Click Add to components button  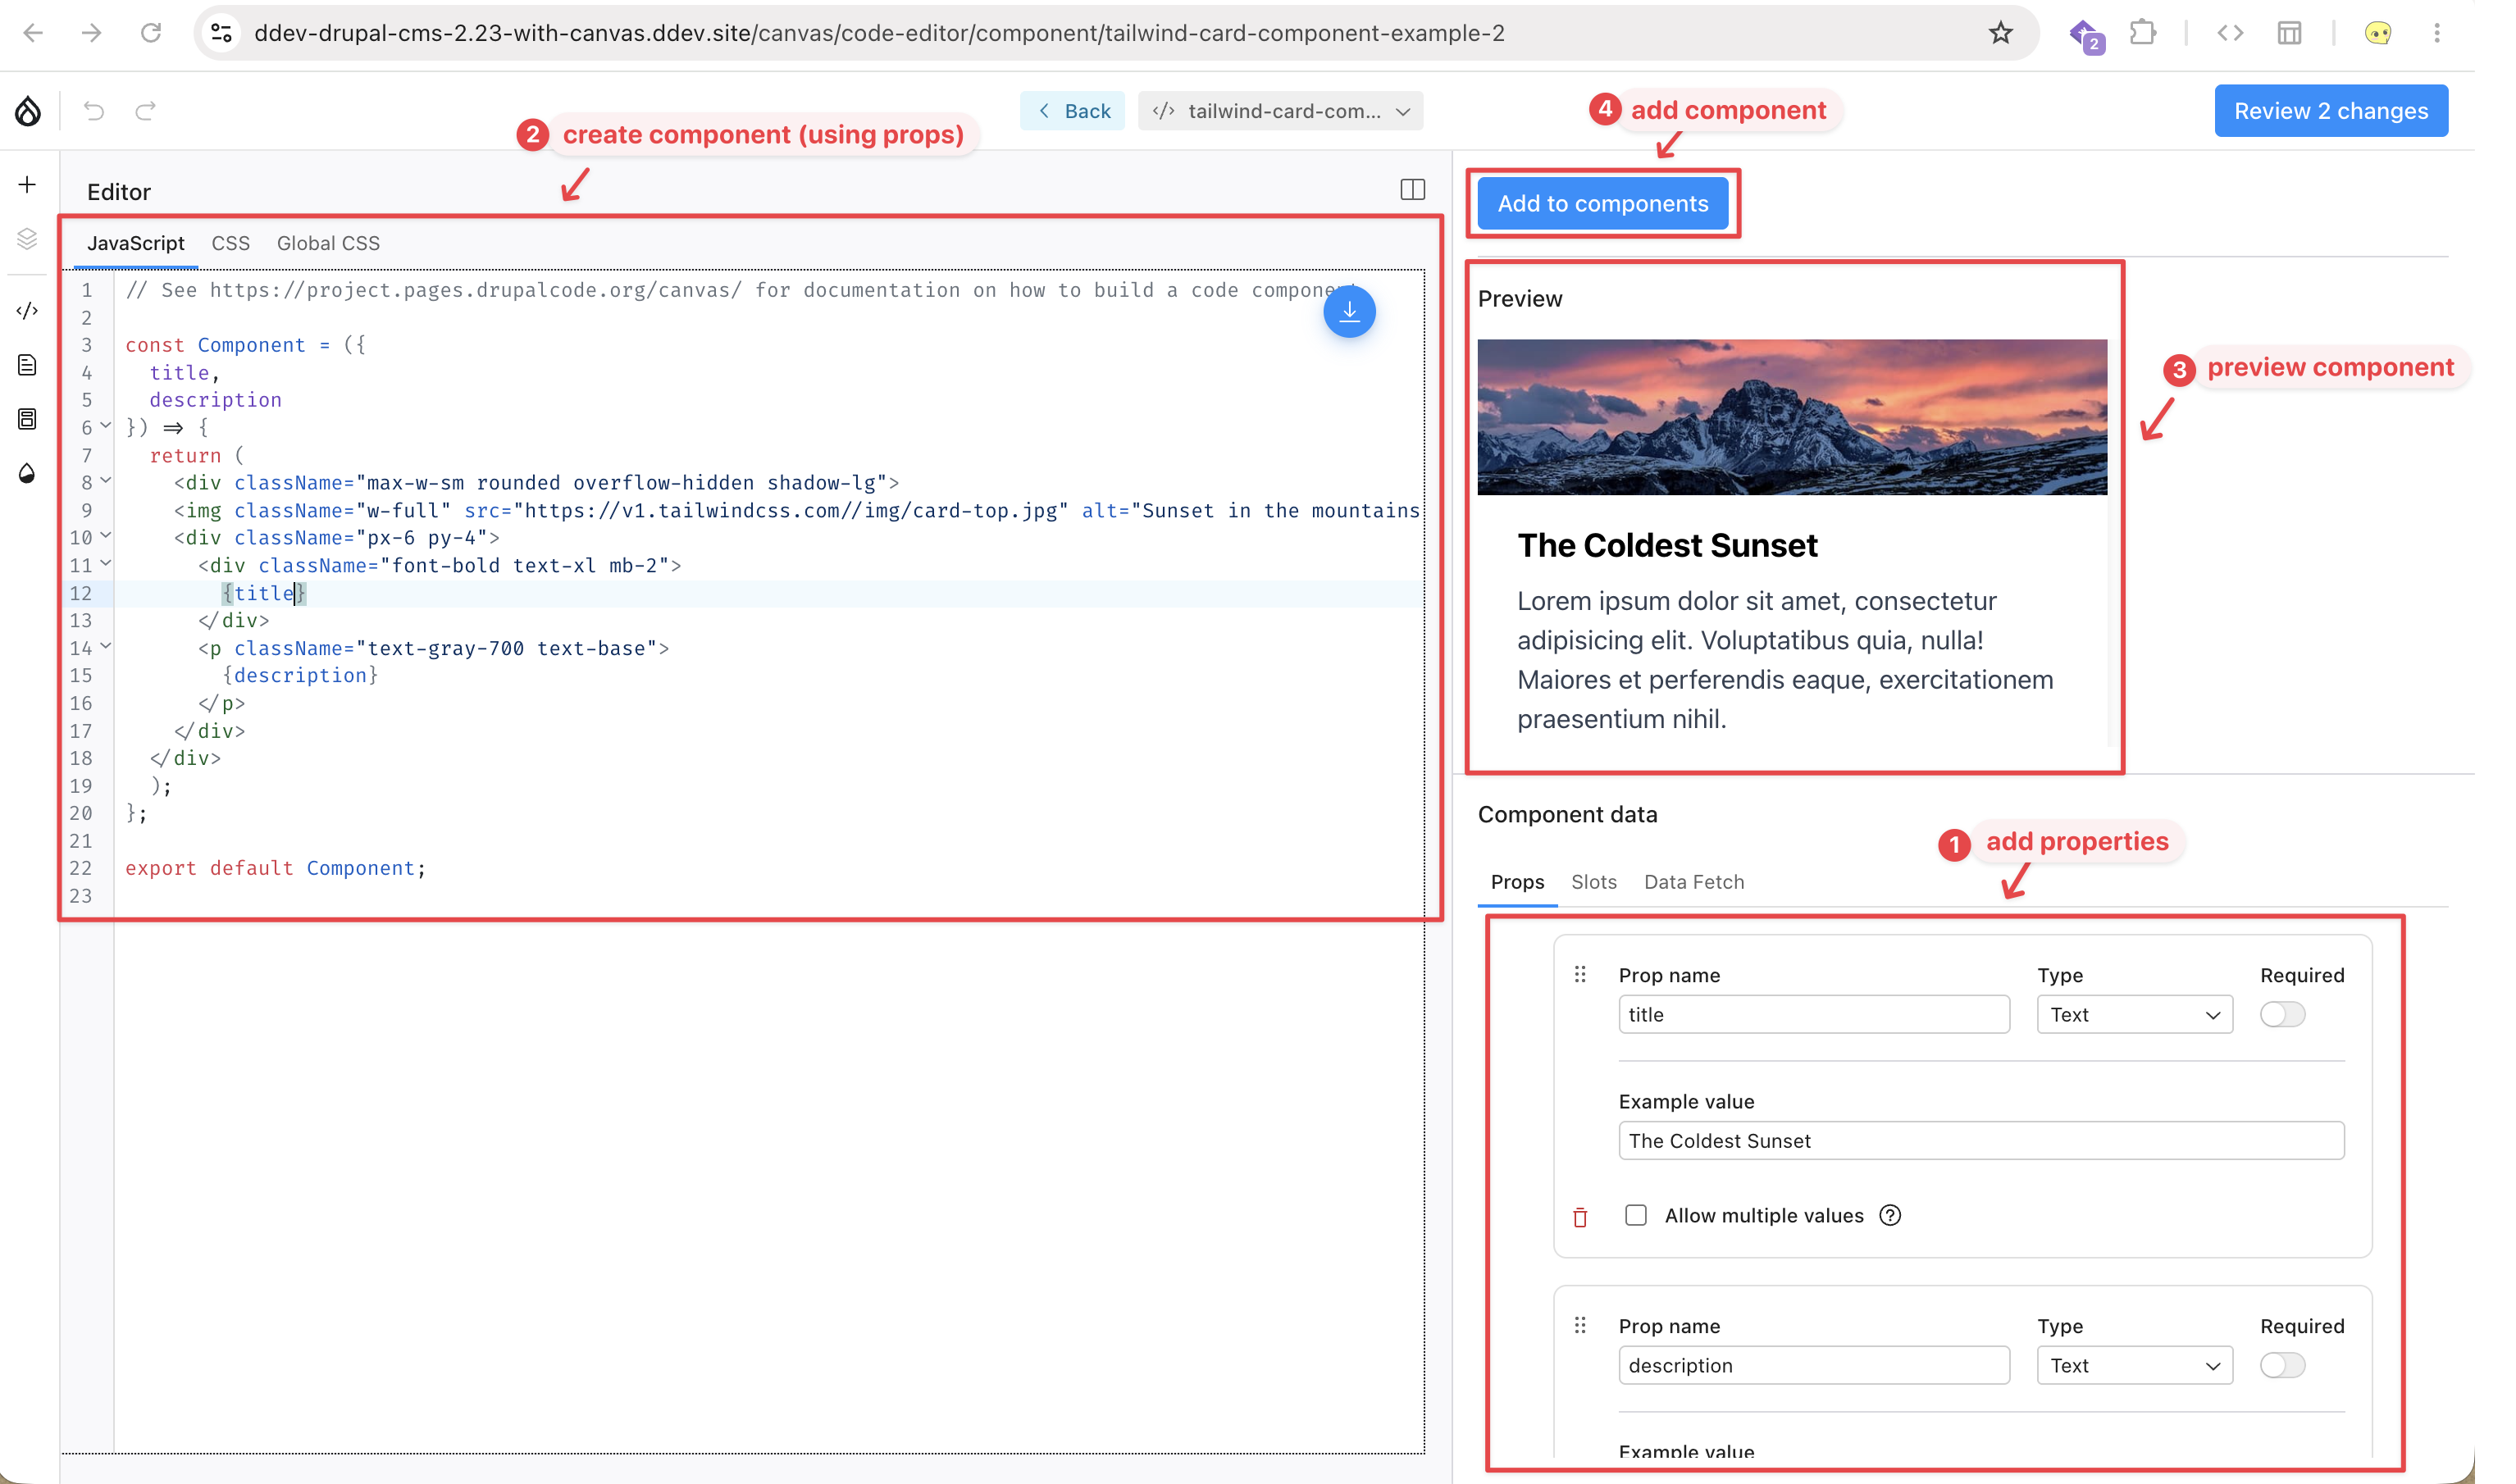tap(1603, 204)
